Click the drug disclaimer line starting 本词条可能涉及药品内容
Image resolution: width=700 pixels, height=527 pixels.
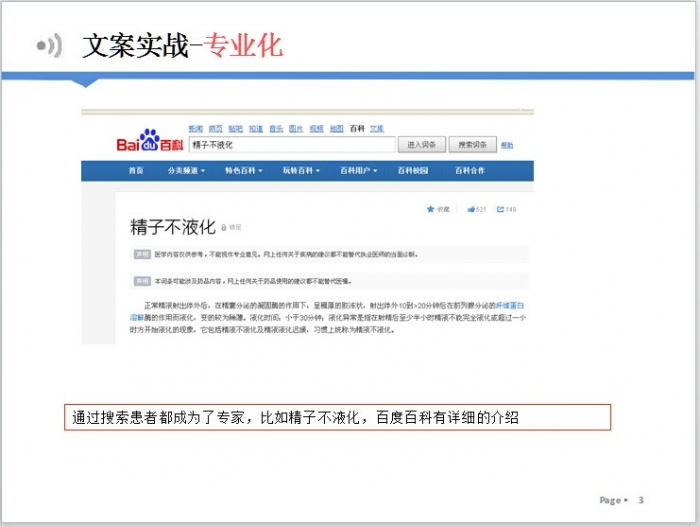pos(253,281)
